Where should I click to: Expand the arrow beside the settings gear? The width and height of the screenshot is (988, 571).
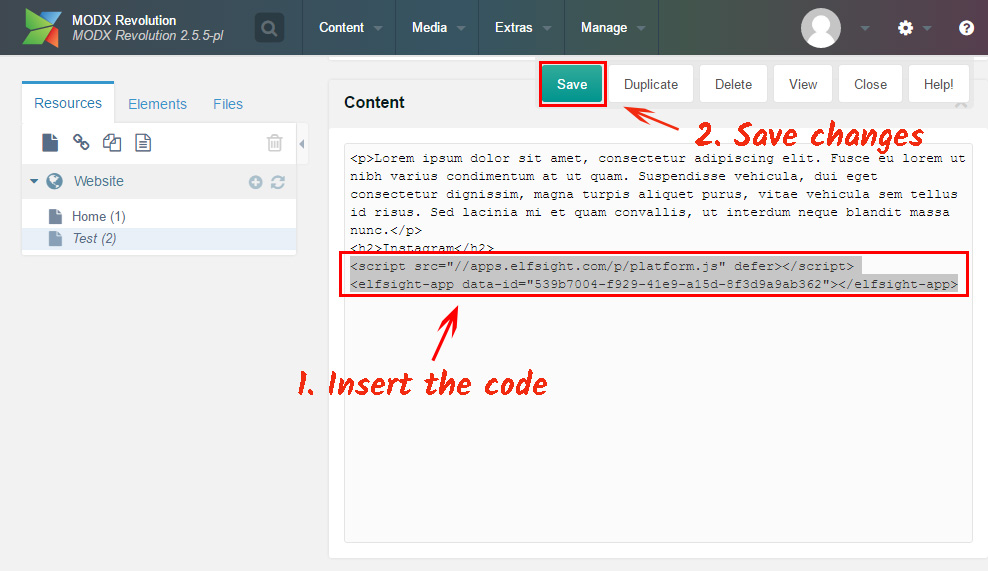[927, 28]
